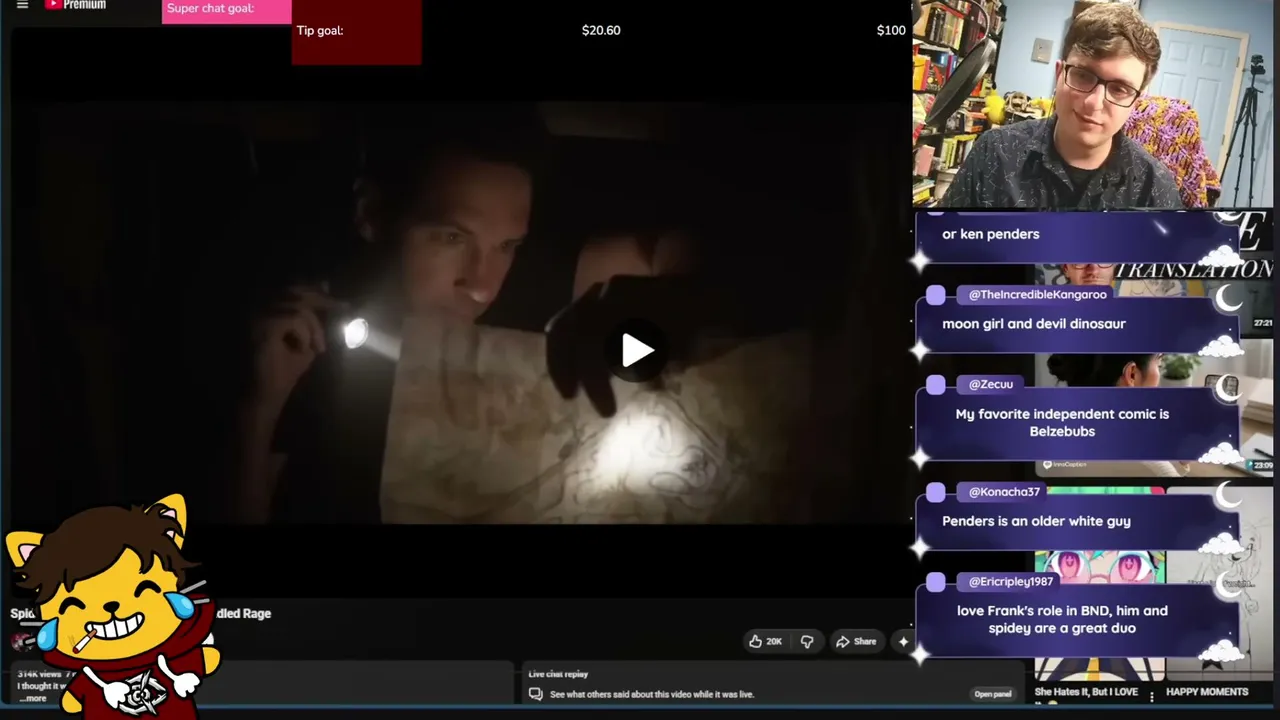Open options menu for 'She Hates It' video
This screenshot has width=1280, height=720.
coord(1152,696)
